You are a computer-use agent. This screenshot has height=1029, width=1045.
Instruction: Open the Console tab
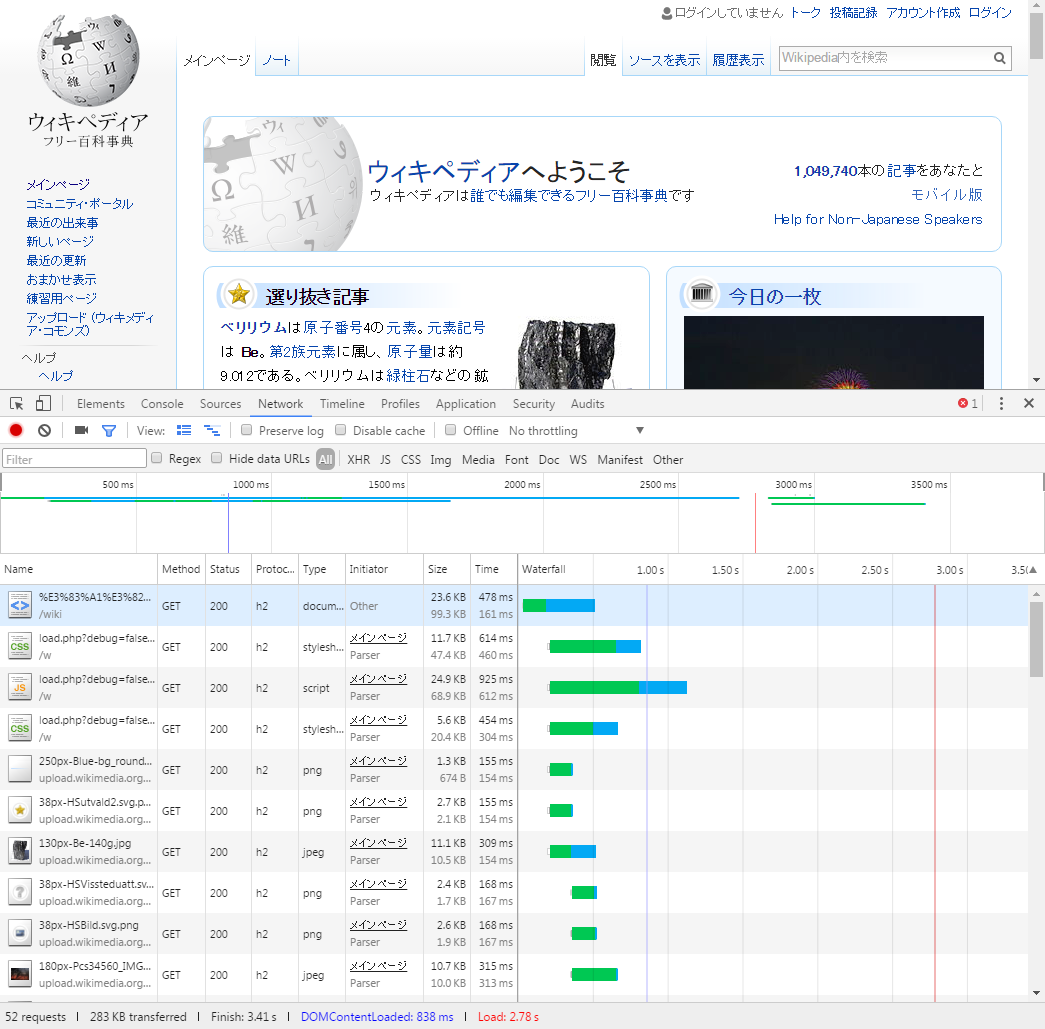pos(162,404)
